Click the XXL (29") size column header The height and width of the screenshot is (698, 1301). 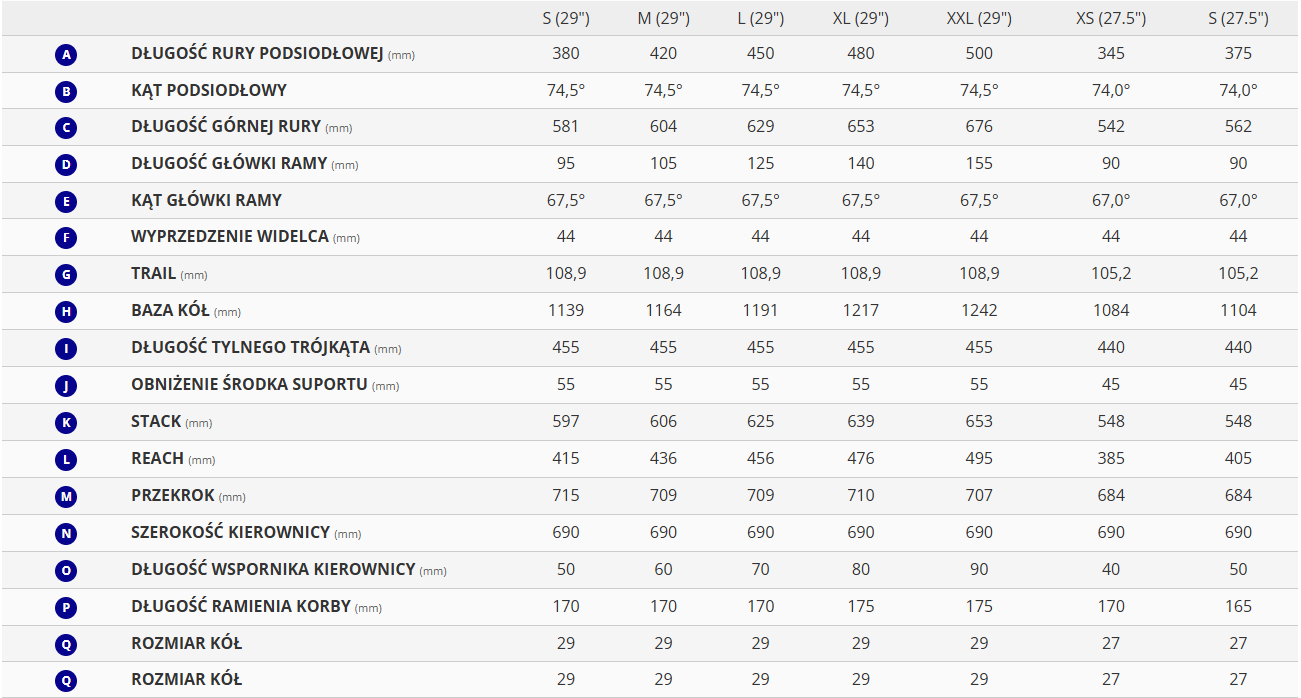pos(979,18)
